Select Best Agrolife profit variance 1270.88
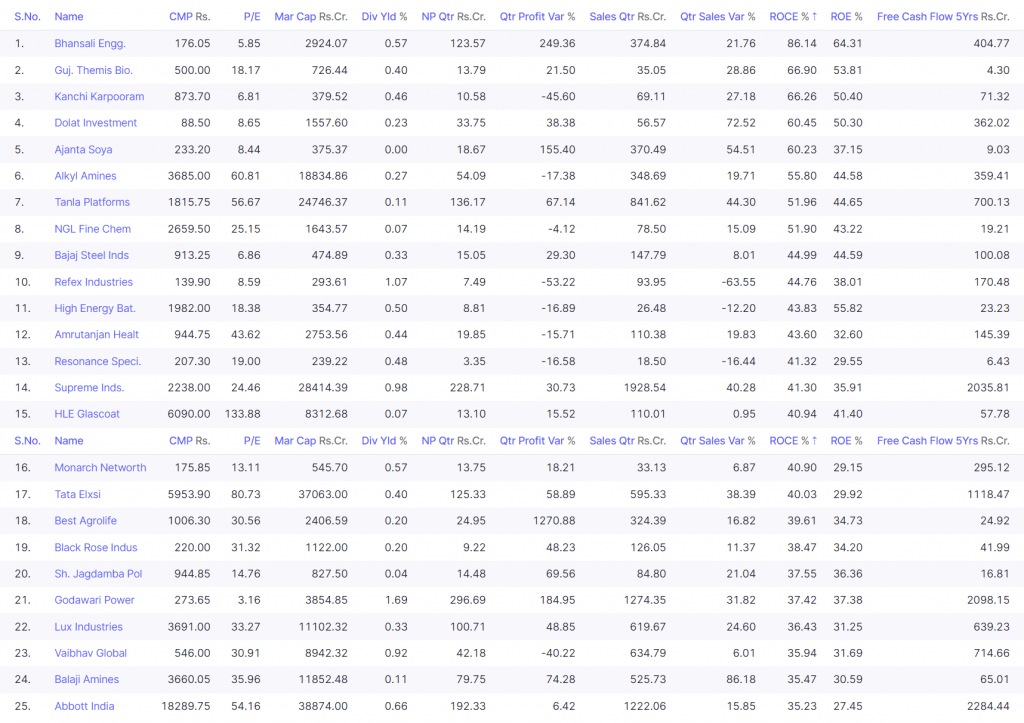The image size is (1024, 723). pos(554,521)
